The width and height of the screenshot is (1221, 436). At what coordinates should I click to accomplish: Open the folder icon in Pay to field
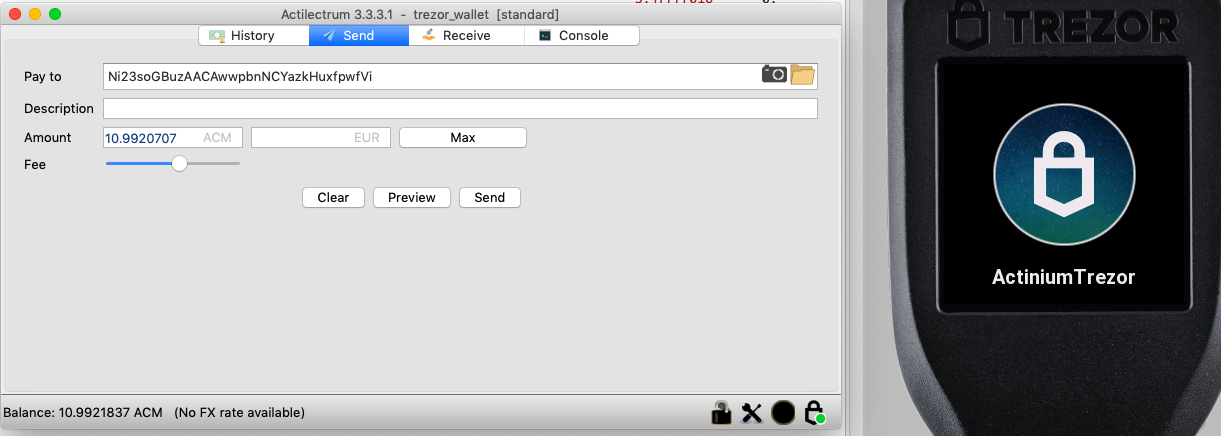(803, 75)
